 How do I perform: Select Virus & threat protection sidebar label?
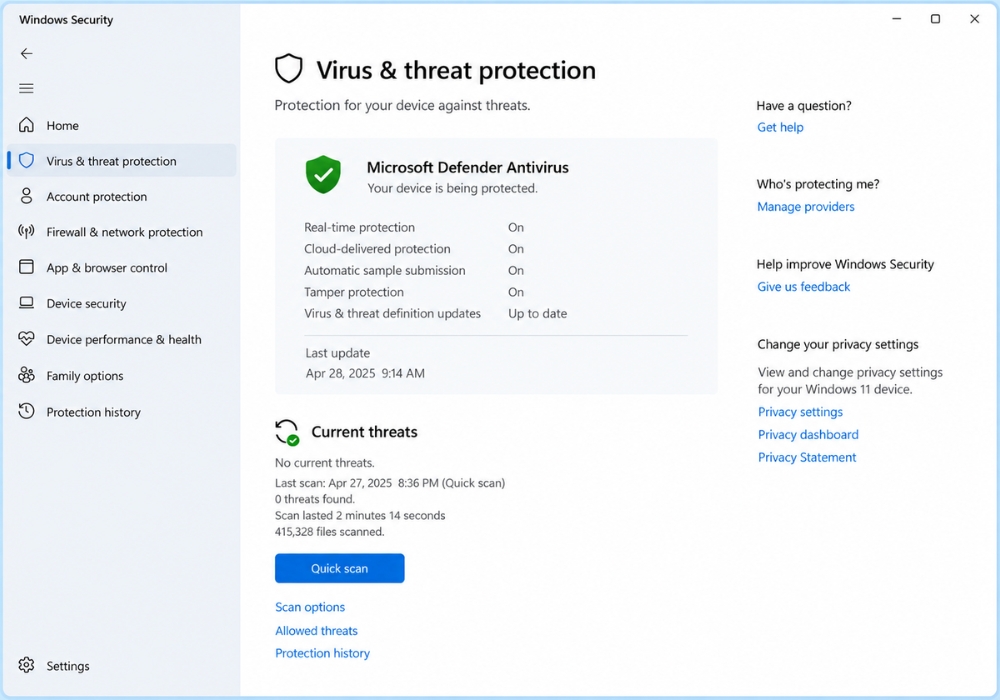click(x=112, y=161)
